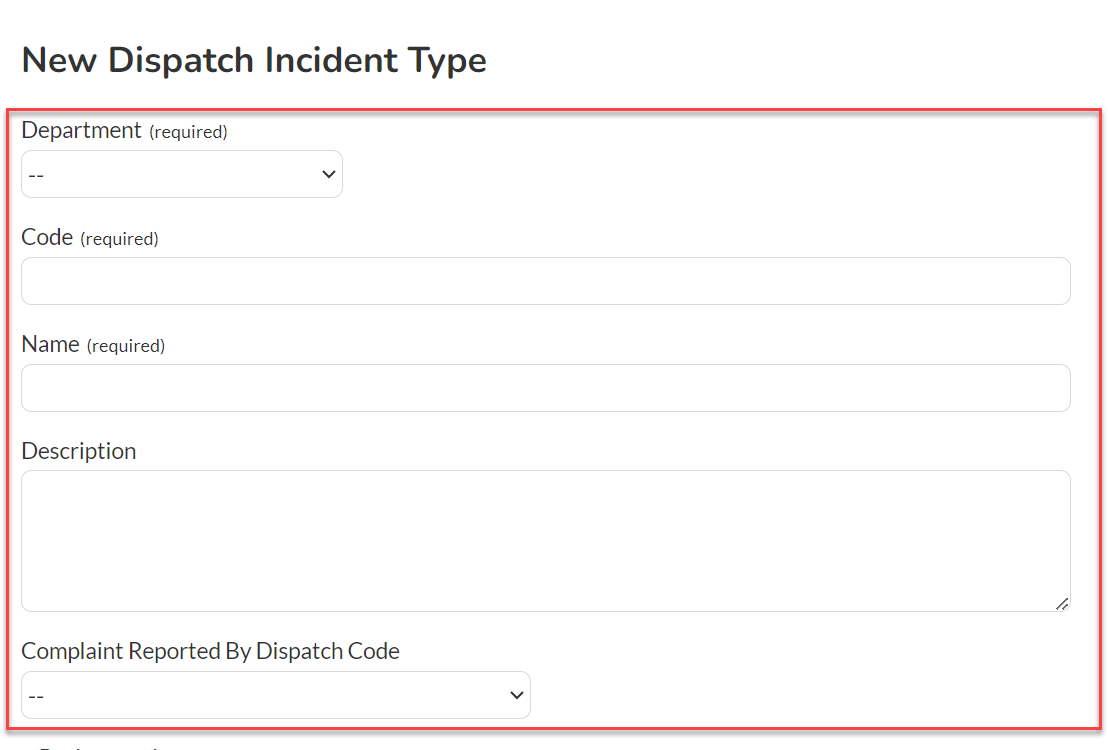Viewport: 1108px width, 750px height.
Task: Click the New Dispatch Incident Type heading
Action: coord(254,59)
